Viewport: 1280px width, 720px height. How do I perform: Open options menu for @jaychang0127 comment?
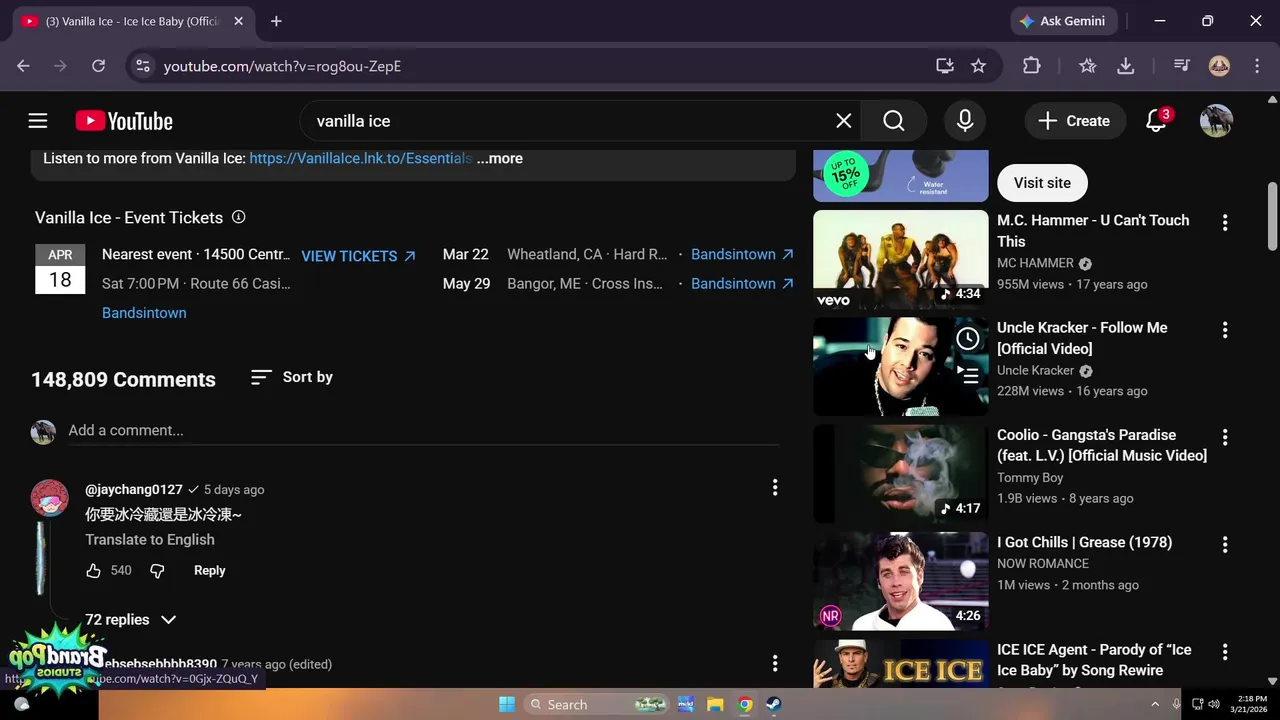click(775, 487)
